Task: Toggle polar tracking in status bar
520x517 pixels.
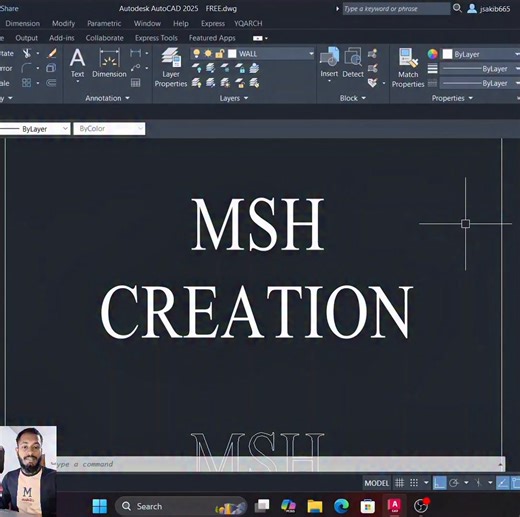Action: pyautogui.click(x=454, y=483)
